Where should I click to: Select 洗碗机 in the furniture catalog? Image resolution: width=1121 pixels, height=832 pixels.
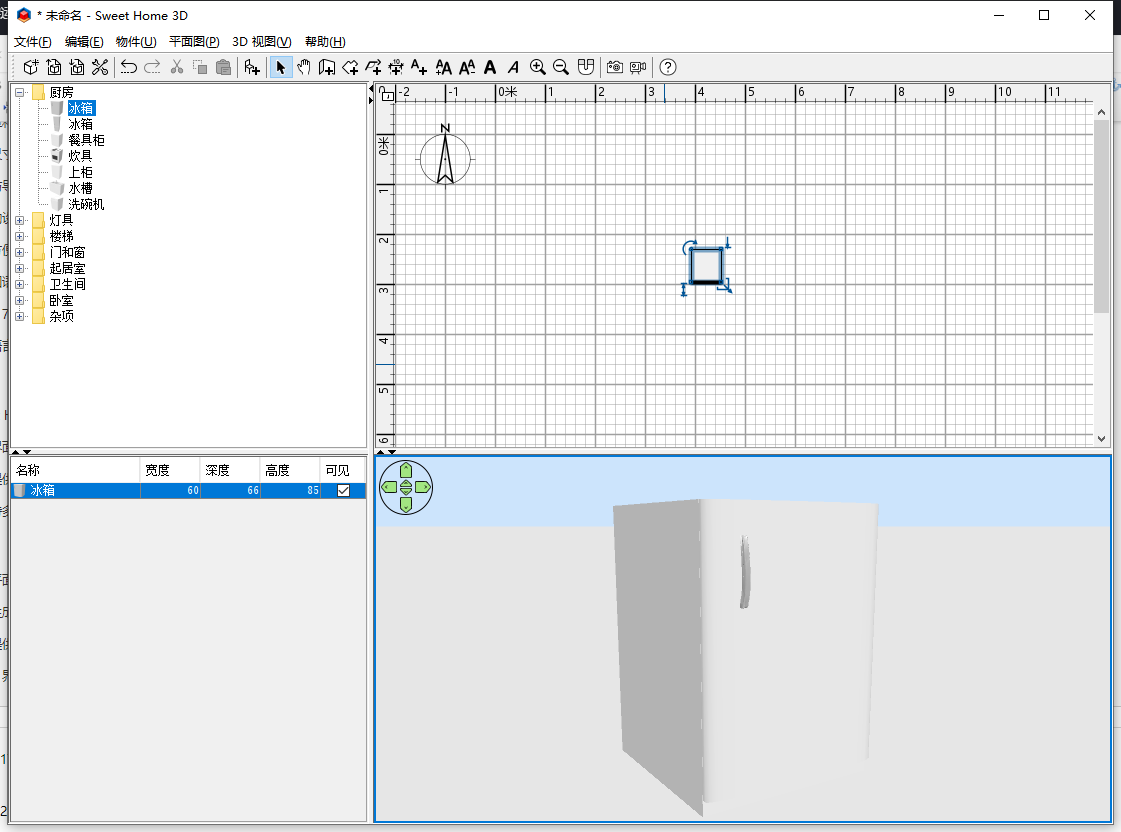coord(86,204)
